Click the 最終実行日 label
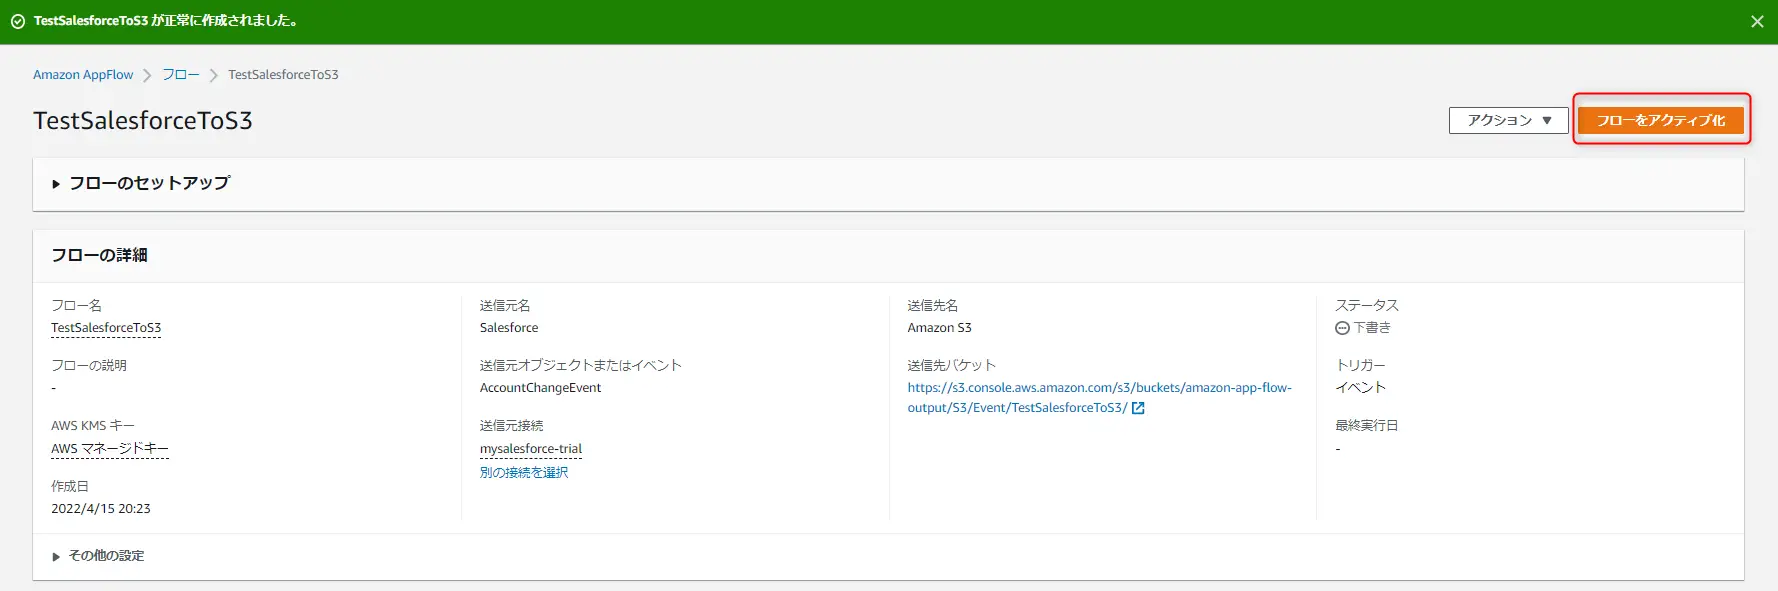 [x=1367, y=426]
